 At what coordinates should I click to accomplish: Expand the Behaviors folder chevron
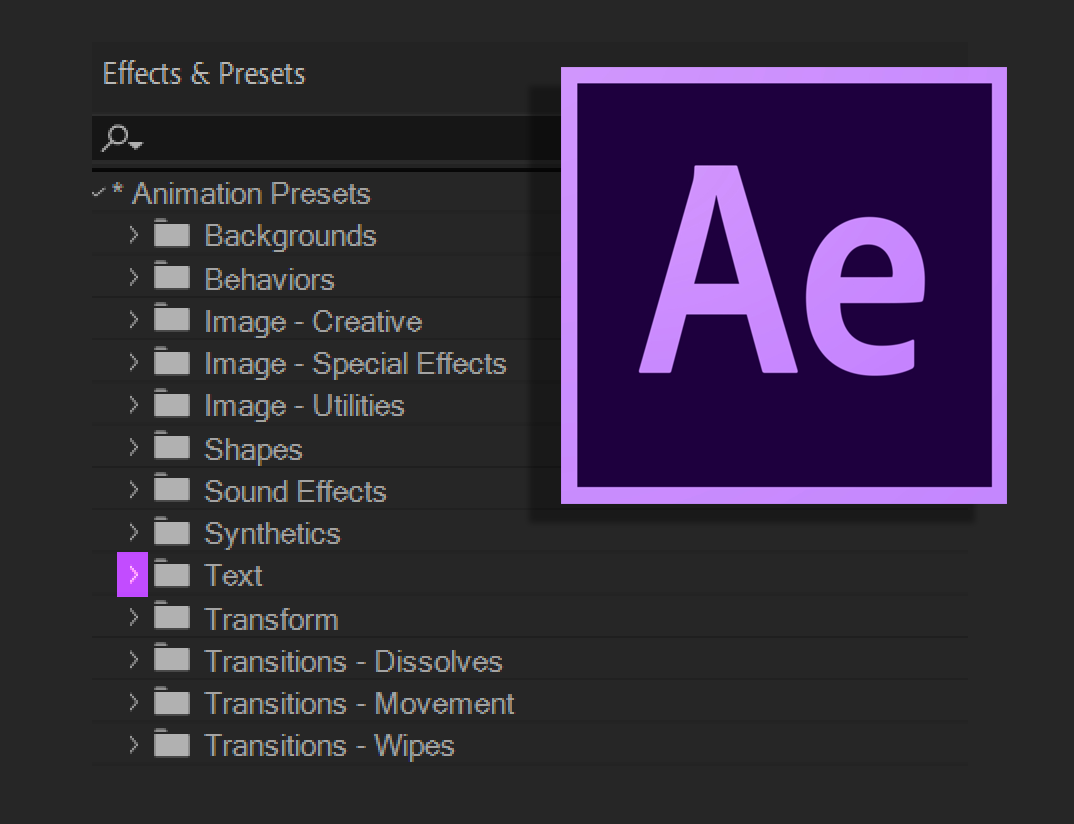[134, 277]
